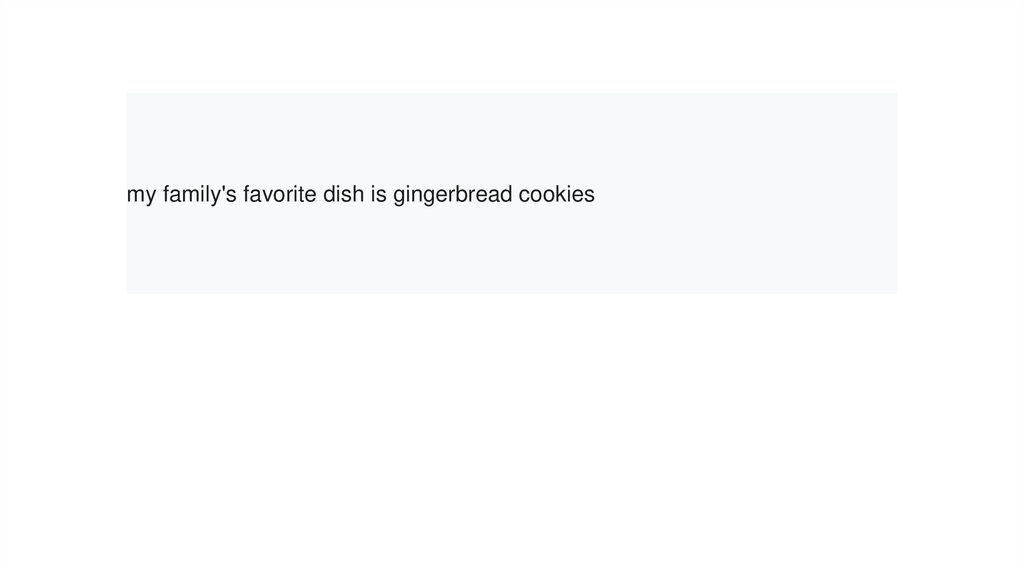Click the word "dish" in the sentence

[343, 195]
